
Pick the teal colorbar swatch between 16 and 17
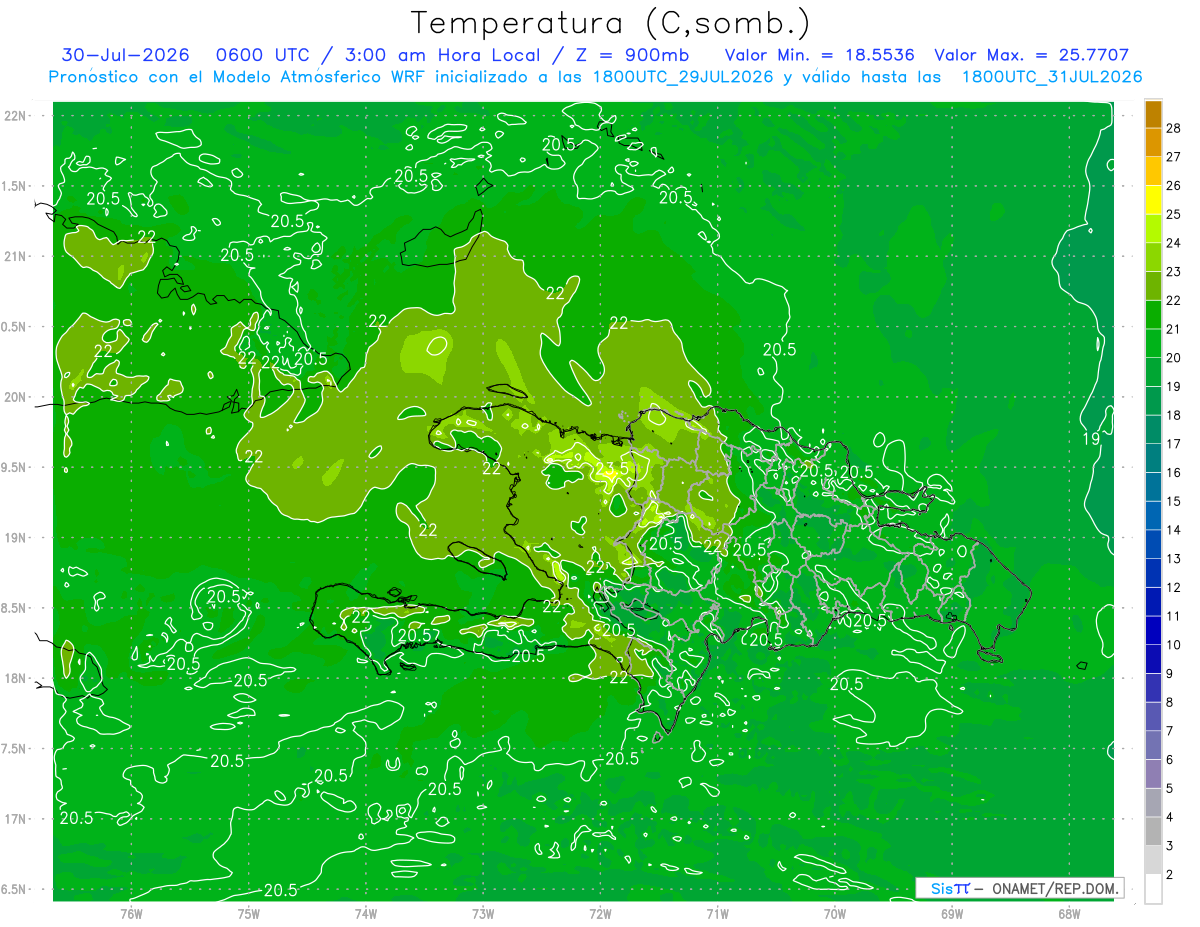pos(1153,459)
